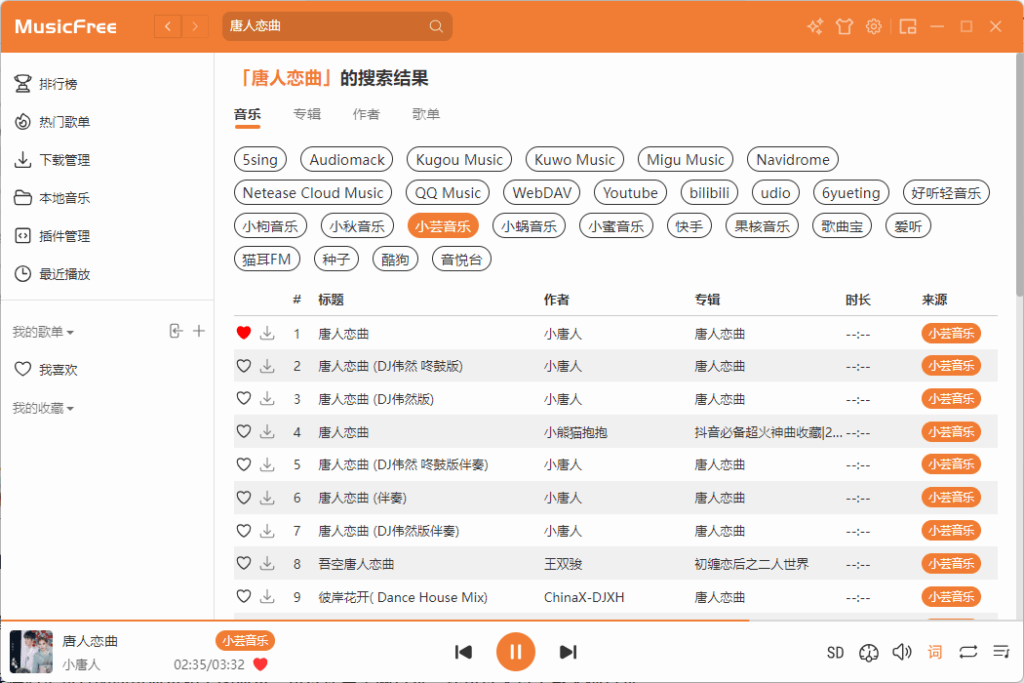Play the previous track
Image resolution: width=1024 pixels, height=683 pixels.
pos(464,652)
